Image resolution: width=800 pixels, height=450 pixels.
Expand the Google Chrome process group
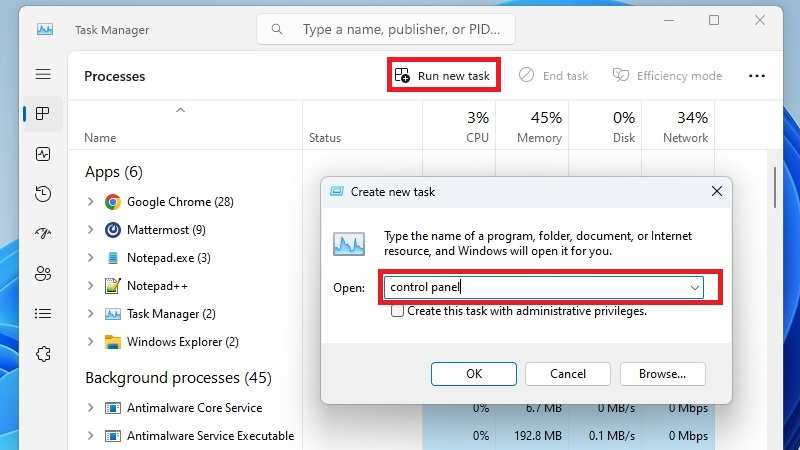point(91,202)
